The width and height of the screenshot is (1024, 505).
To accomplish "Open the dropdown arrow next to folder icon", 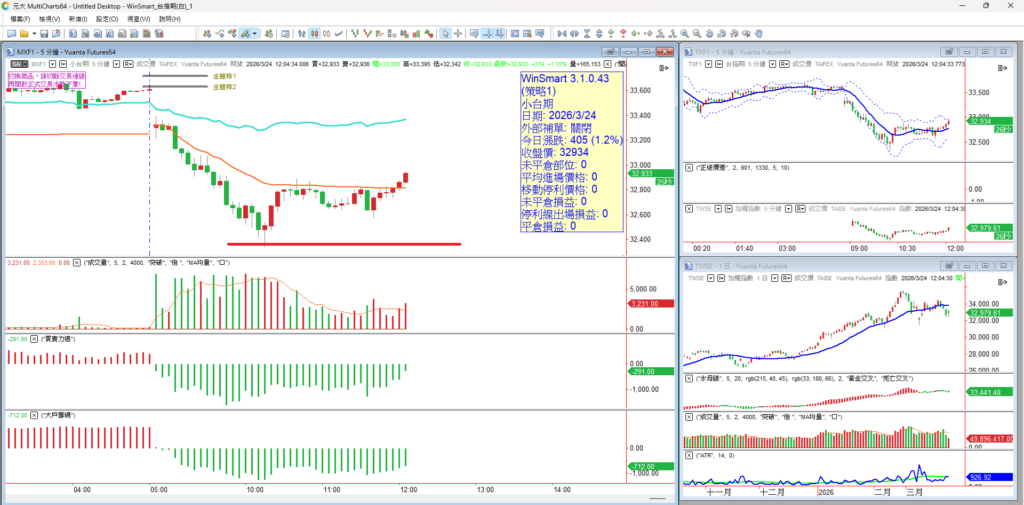I will tap(34, 33).
